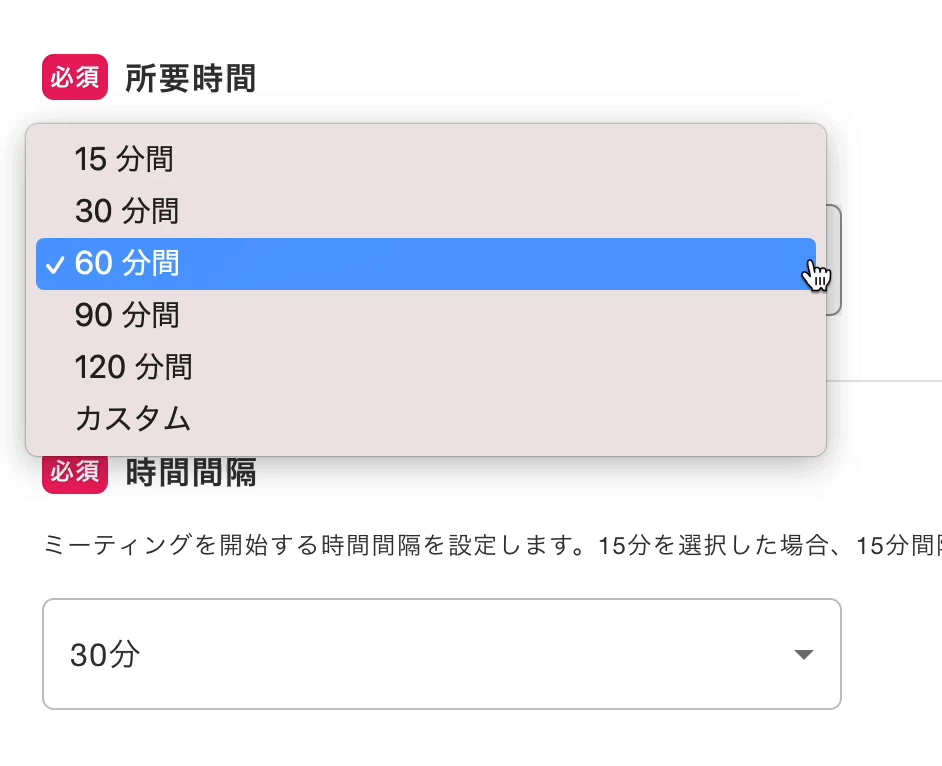Viewport: 942px width, 766px height.
Task: Open the 時間間隔 select box
Action: [440, 655]
